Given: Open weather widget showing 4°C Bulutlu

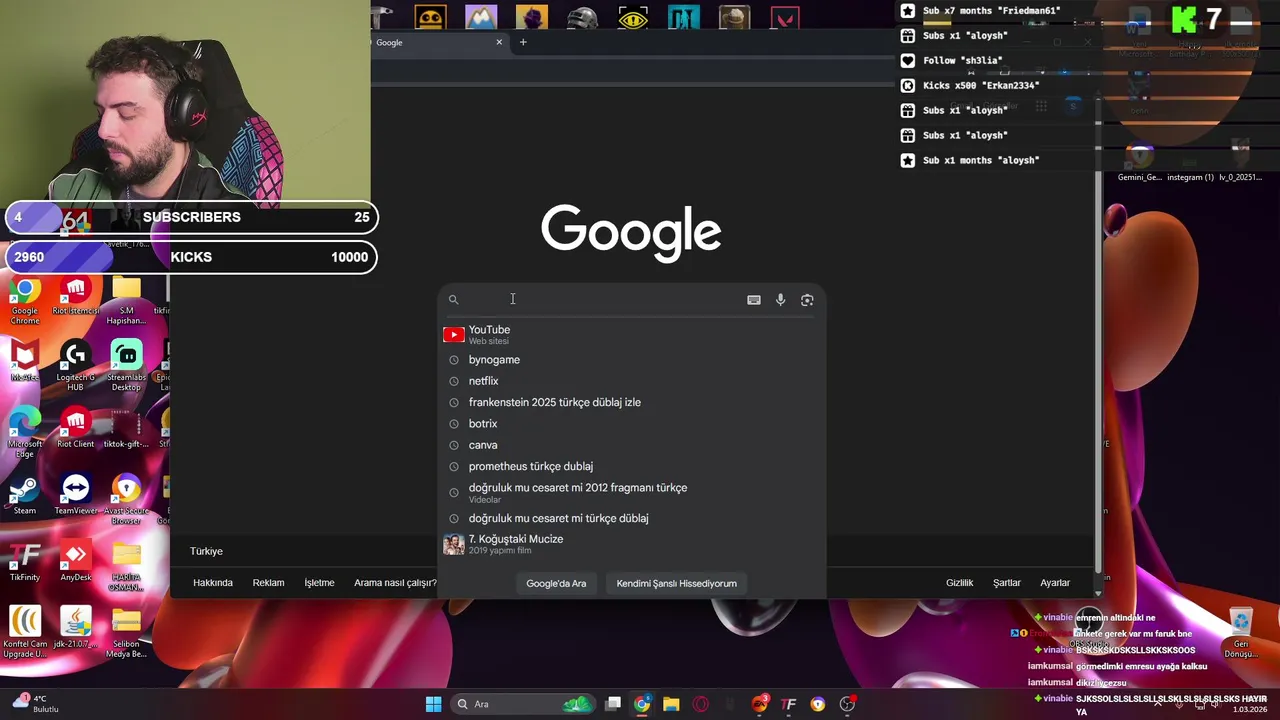Looking at the screenshot, I should click(x=35, y=704).
